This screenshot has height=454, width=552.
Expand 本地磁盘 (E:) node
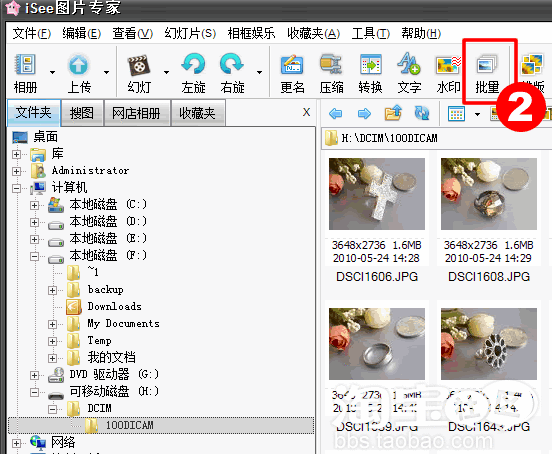pyautogui.click(x=34, y=239)
